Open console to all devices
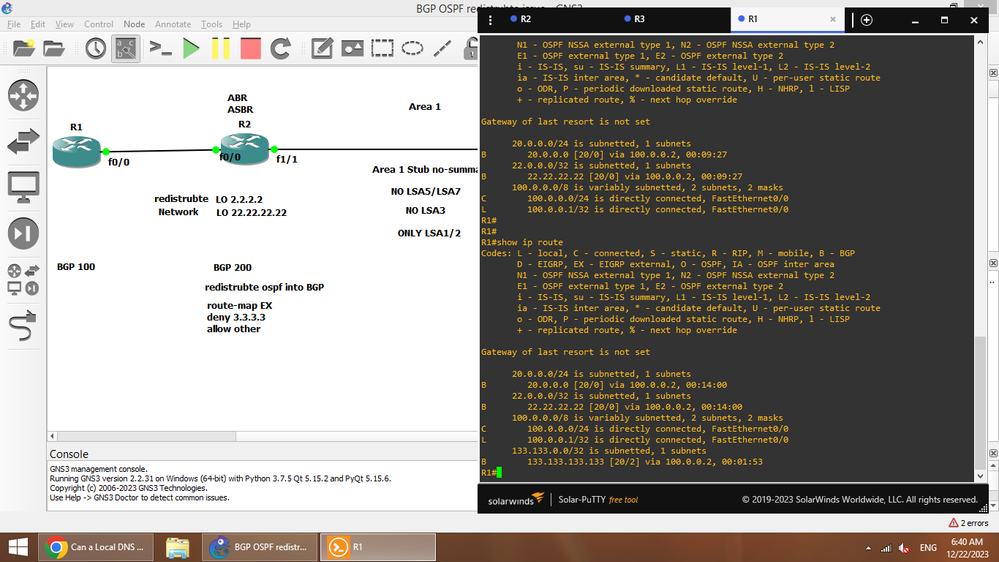 (160, 48)
